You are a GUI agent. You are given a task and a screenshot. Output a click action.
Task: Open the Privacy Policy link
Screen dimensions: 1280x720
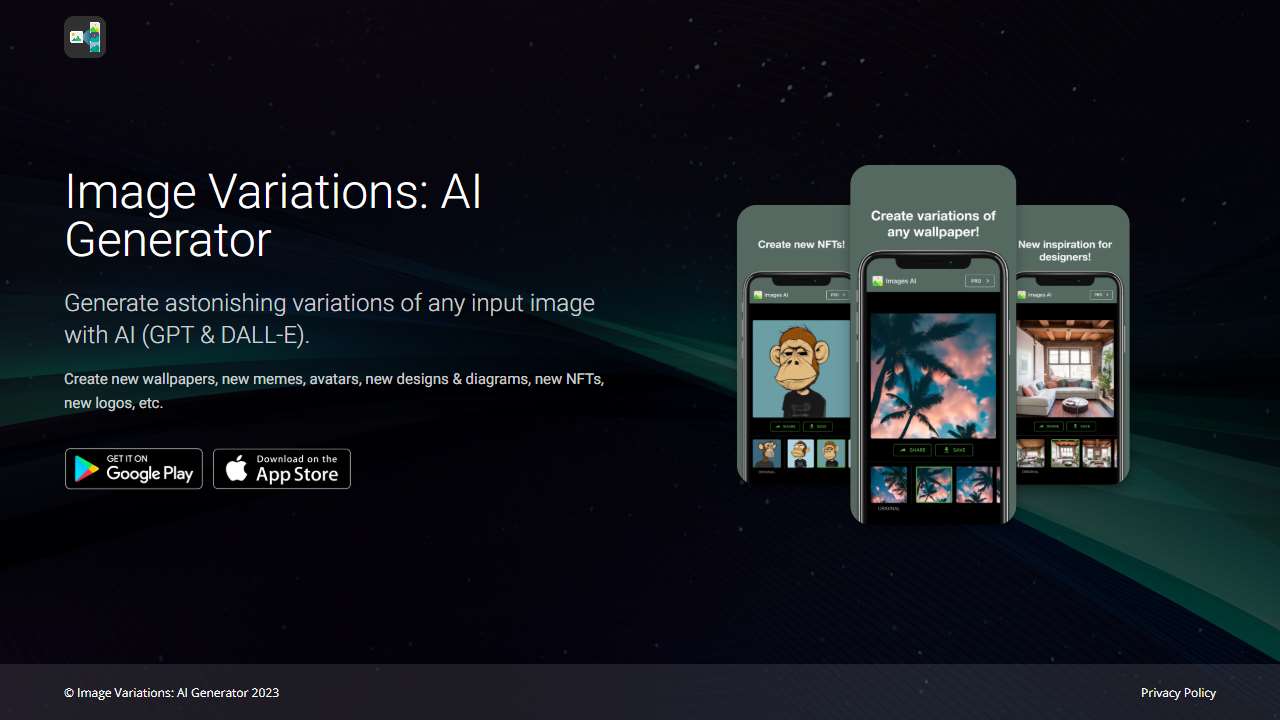(x=1178, y=692)
